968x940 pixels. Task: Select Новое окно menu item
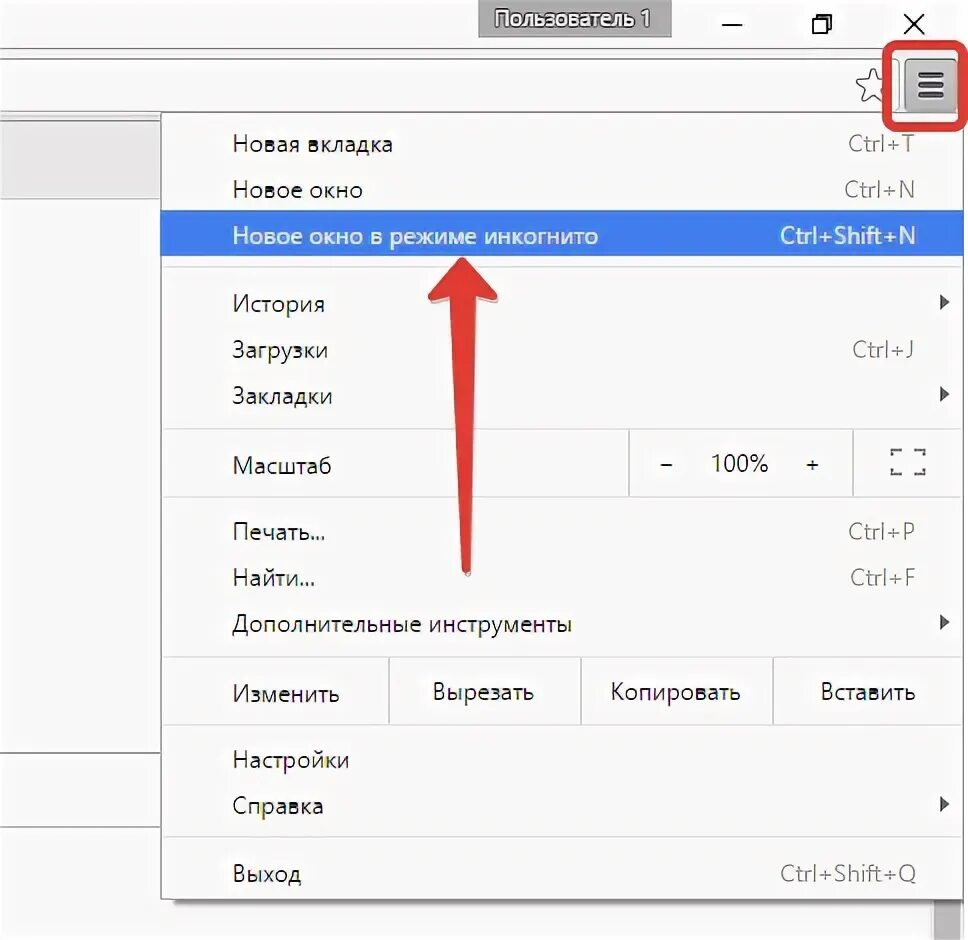pyautogui.click(x=562, y=189)
